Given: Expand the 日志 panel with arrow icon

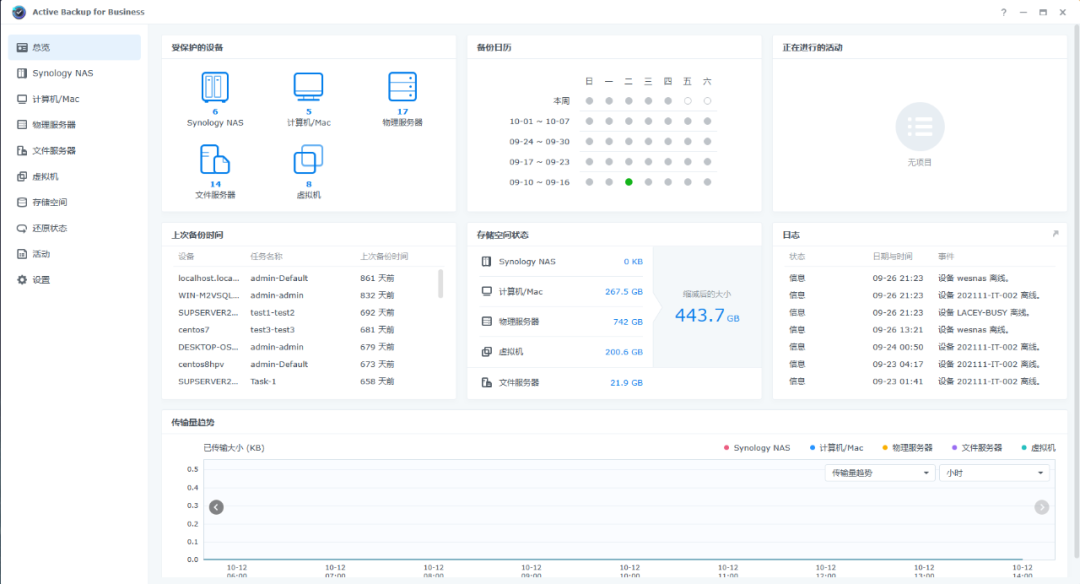Looking at the screenshot, I should (x=1055, y=234).
